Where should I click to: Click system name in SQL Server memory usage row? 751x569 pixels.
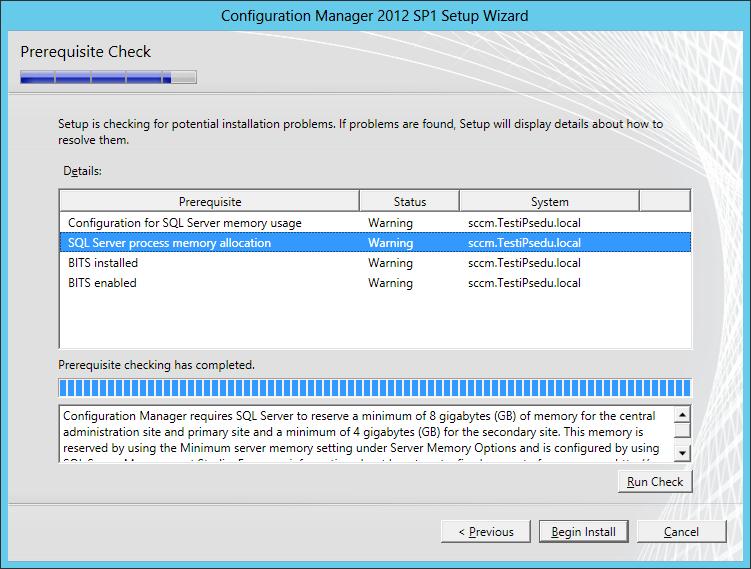click(524, 223)
